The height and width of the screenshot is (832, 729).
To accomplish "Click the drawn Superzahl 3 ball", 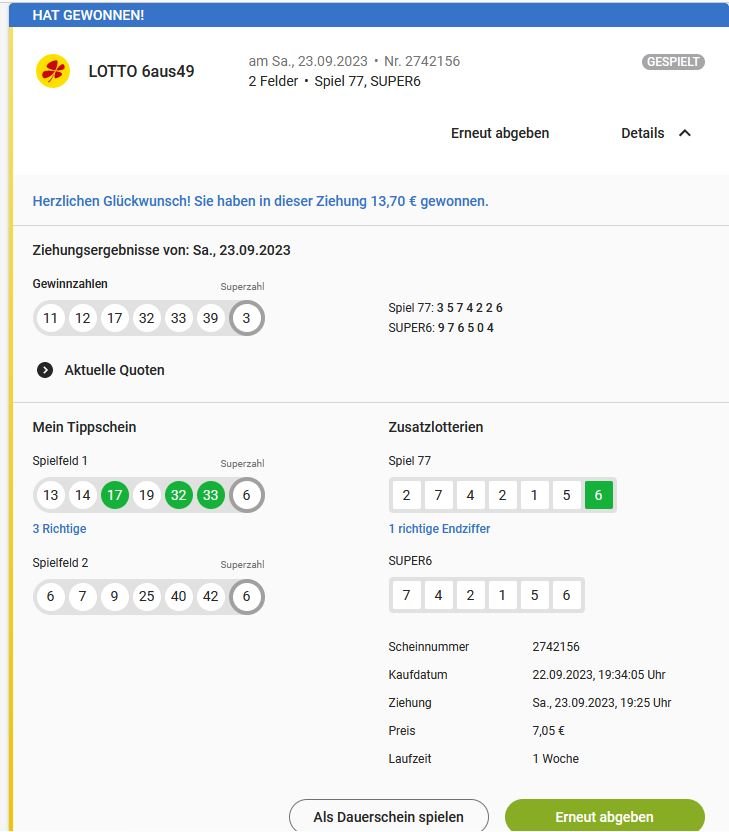I will point(246,318).
